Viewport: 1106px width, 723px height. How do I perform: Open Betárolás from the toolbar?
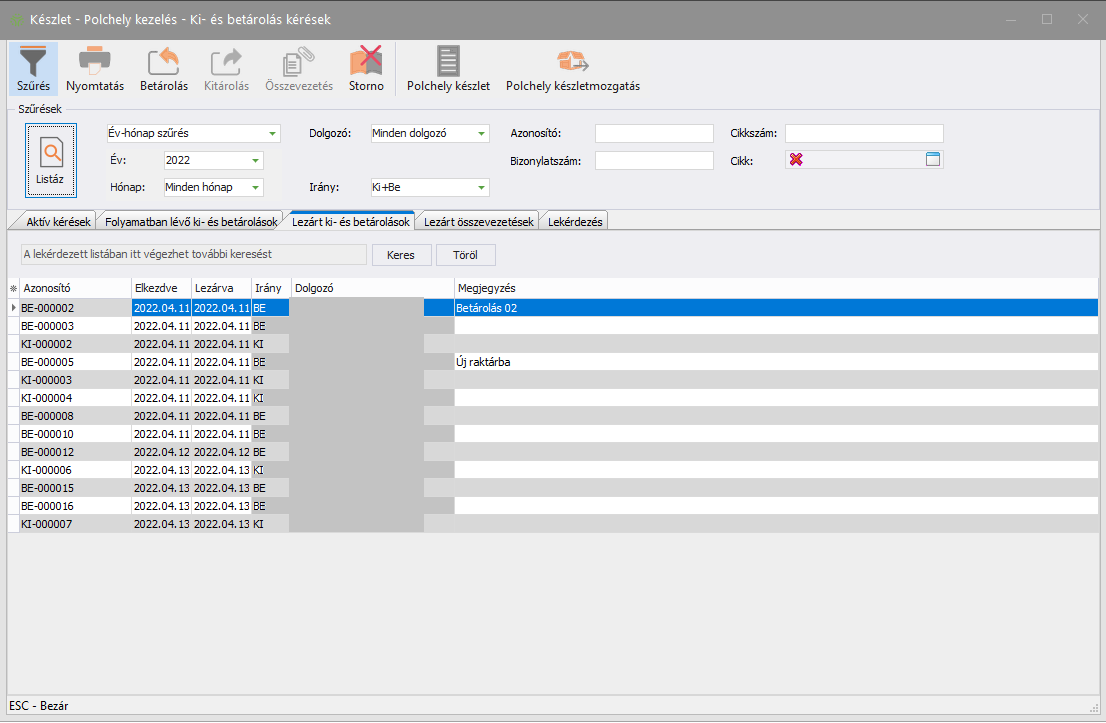pyautogui.click(x=164, y=62)
